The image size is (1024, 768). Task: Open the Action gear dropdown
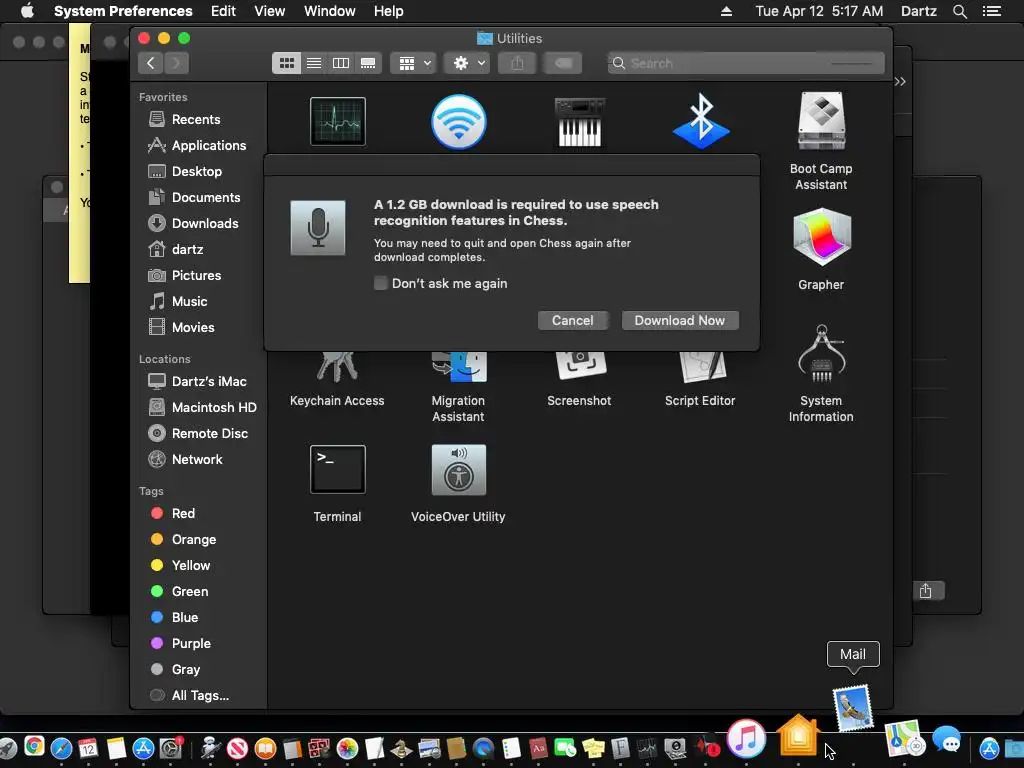click(x=468, y=63)
